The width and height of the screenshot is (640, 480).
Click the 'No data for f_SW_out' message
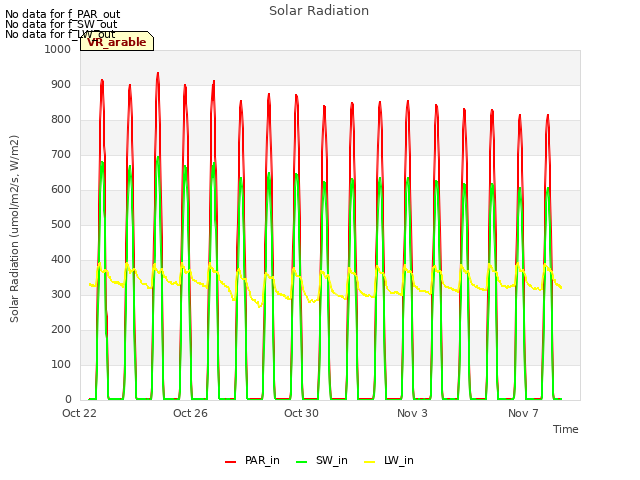click(x=61, y=24)
